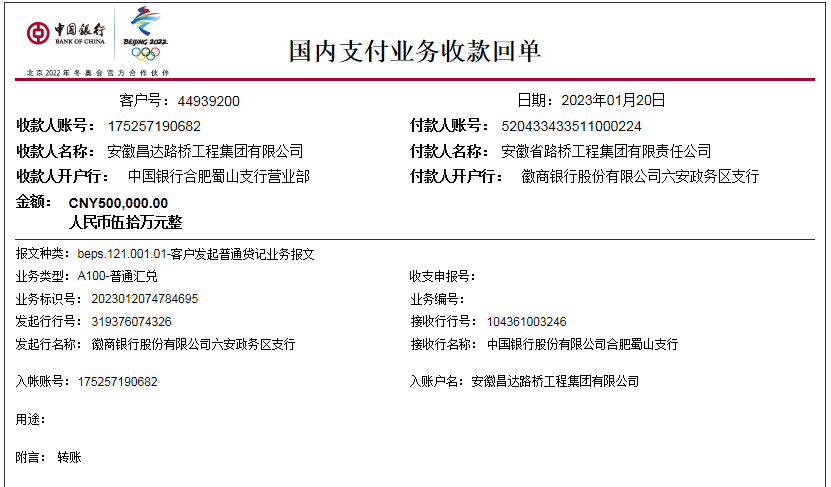Click payee bank 中国银行合肥蜀山支行营业部

tap(218, 176)
